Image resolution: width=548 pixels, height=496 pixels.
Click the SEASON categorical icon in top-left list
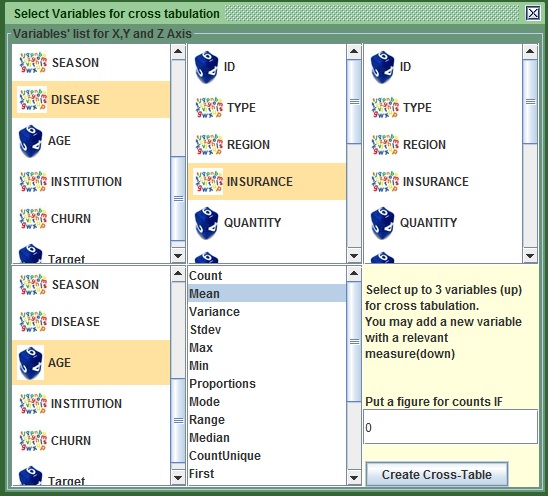(33, 63)
